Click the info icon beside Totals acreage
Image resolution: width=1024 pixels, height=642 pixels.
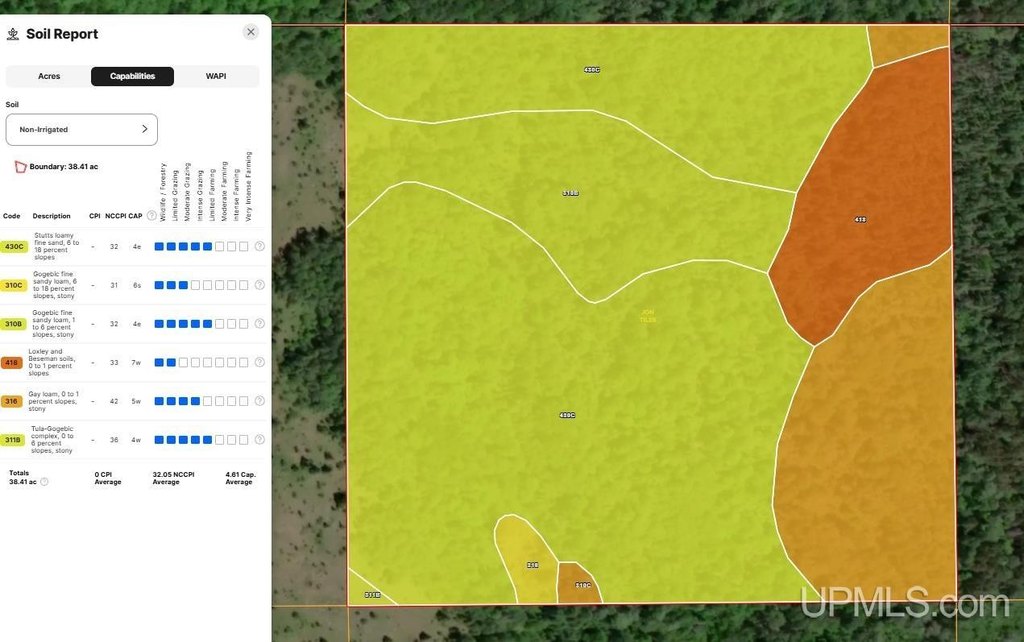pos(44,482)
